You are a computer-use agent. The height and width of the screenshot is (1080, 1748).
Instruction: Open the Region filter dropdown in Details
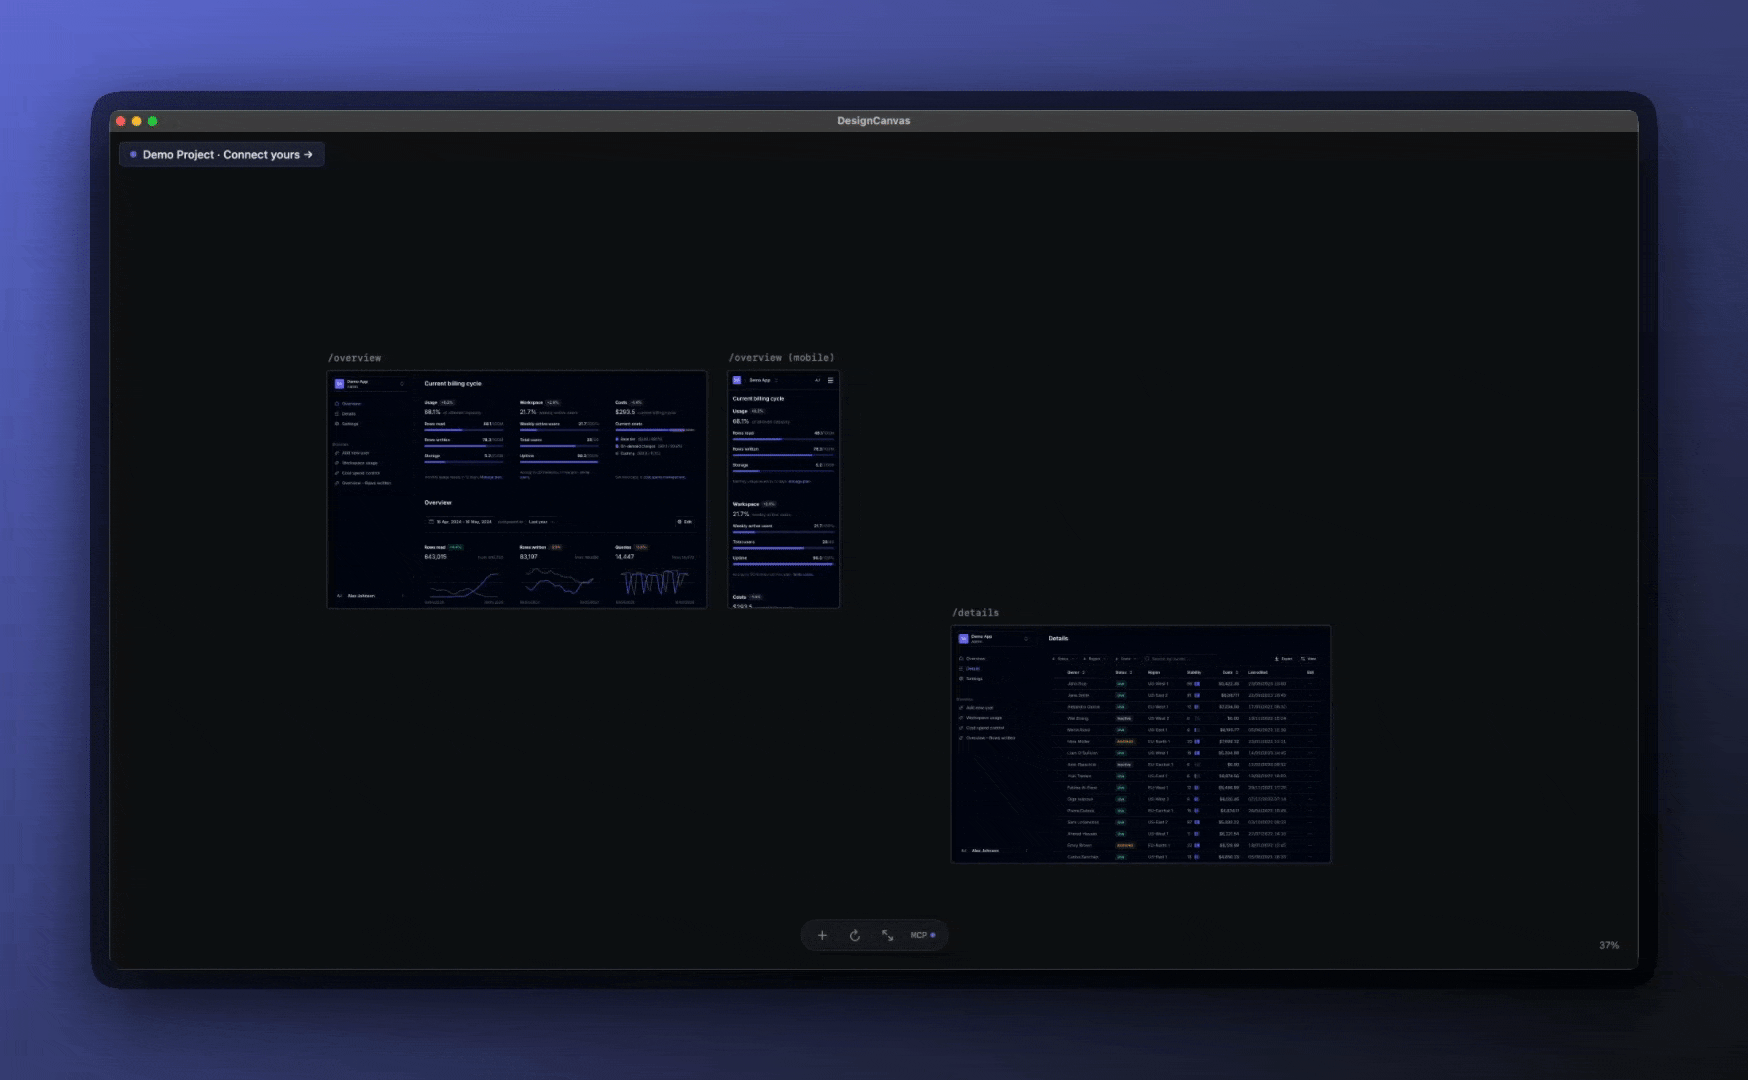pos(1093,659)
